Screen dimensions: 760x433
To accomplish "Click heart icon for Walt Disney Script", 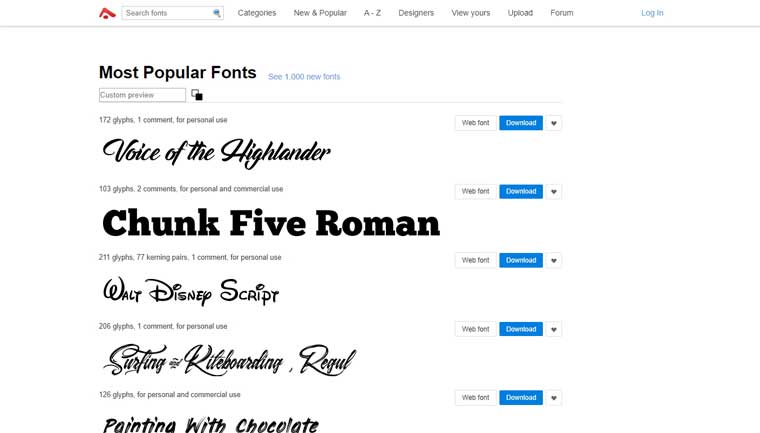I will click(554, 261).
